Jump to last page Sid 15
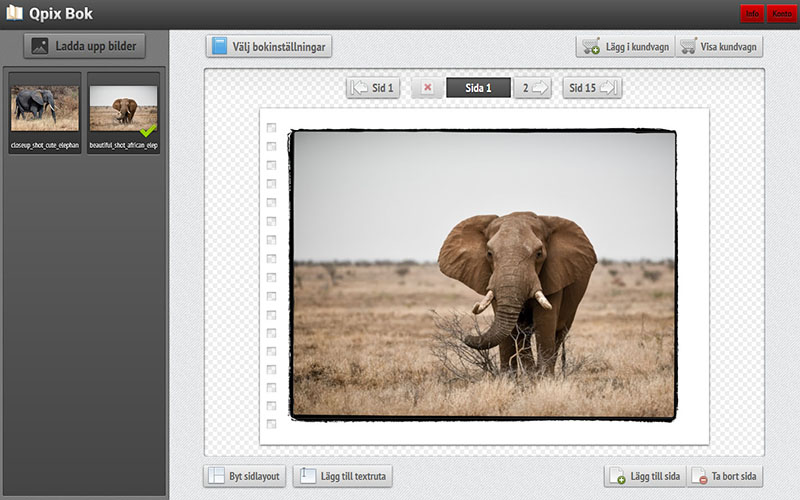The height and width of the screenshot is (500, 800). pyautogui.click(x=592, y=88)
